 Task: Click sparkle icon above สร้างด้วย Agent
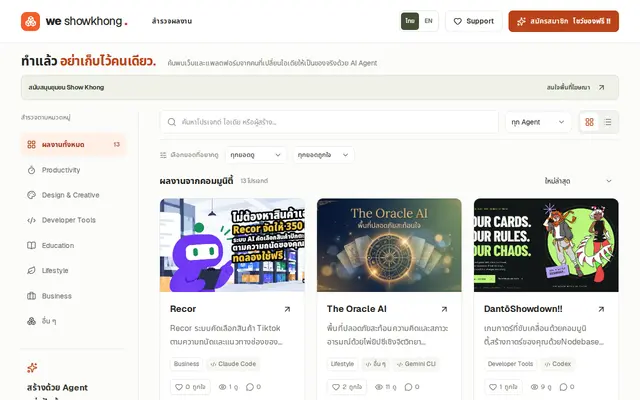(32, 368)
